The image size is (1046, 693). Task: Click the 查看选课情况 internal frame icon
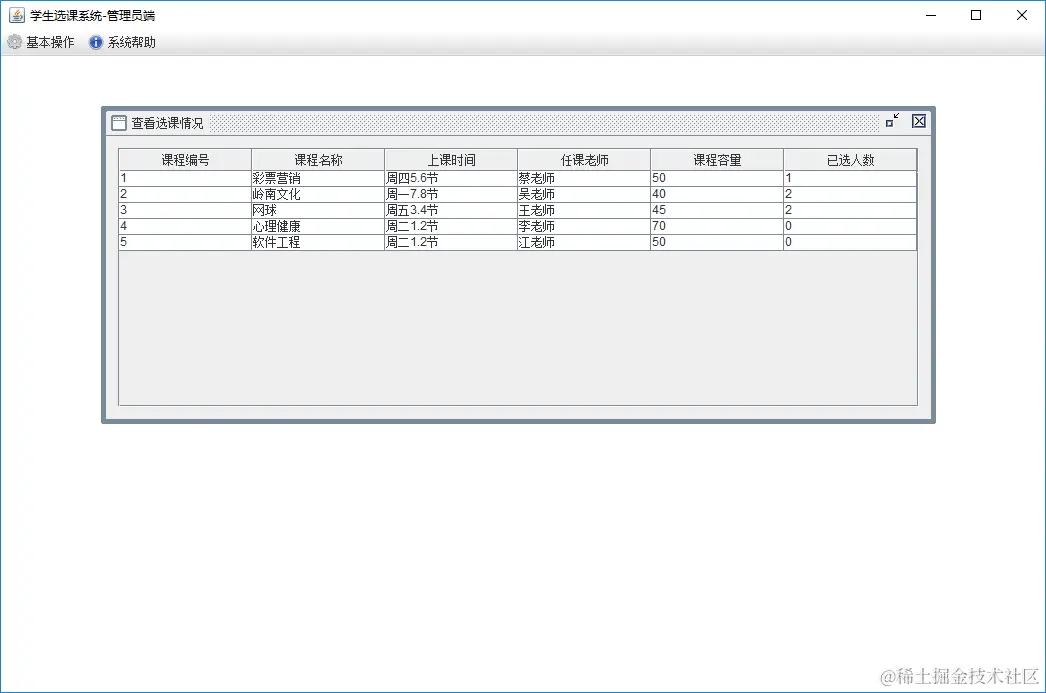(119, 123)
